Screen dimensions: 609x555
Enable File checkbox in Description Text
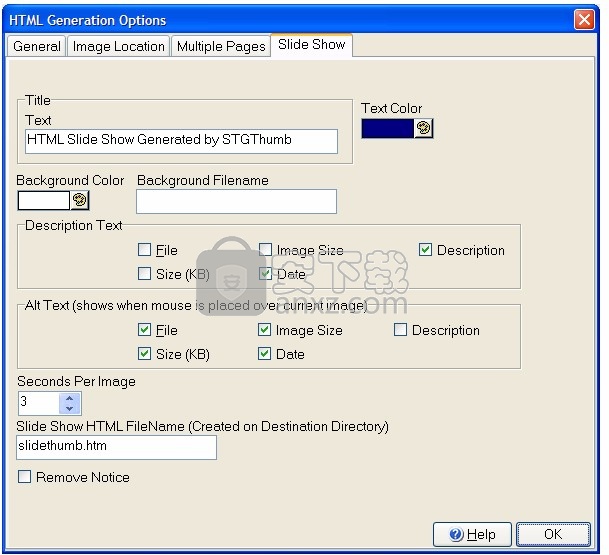145,250
